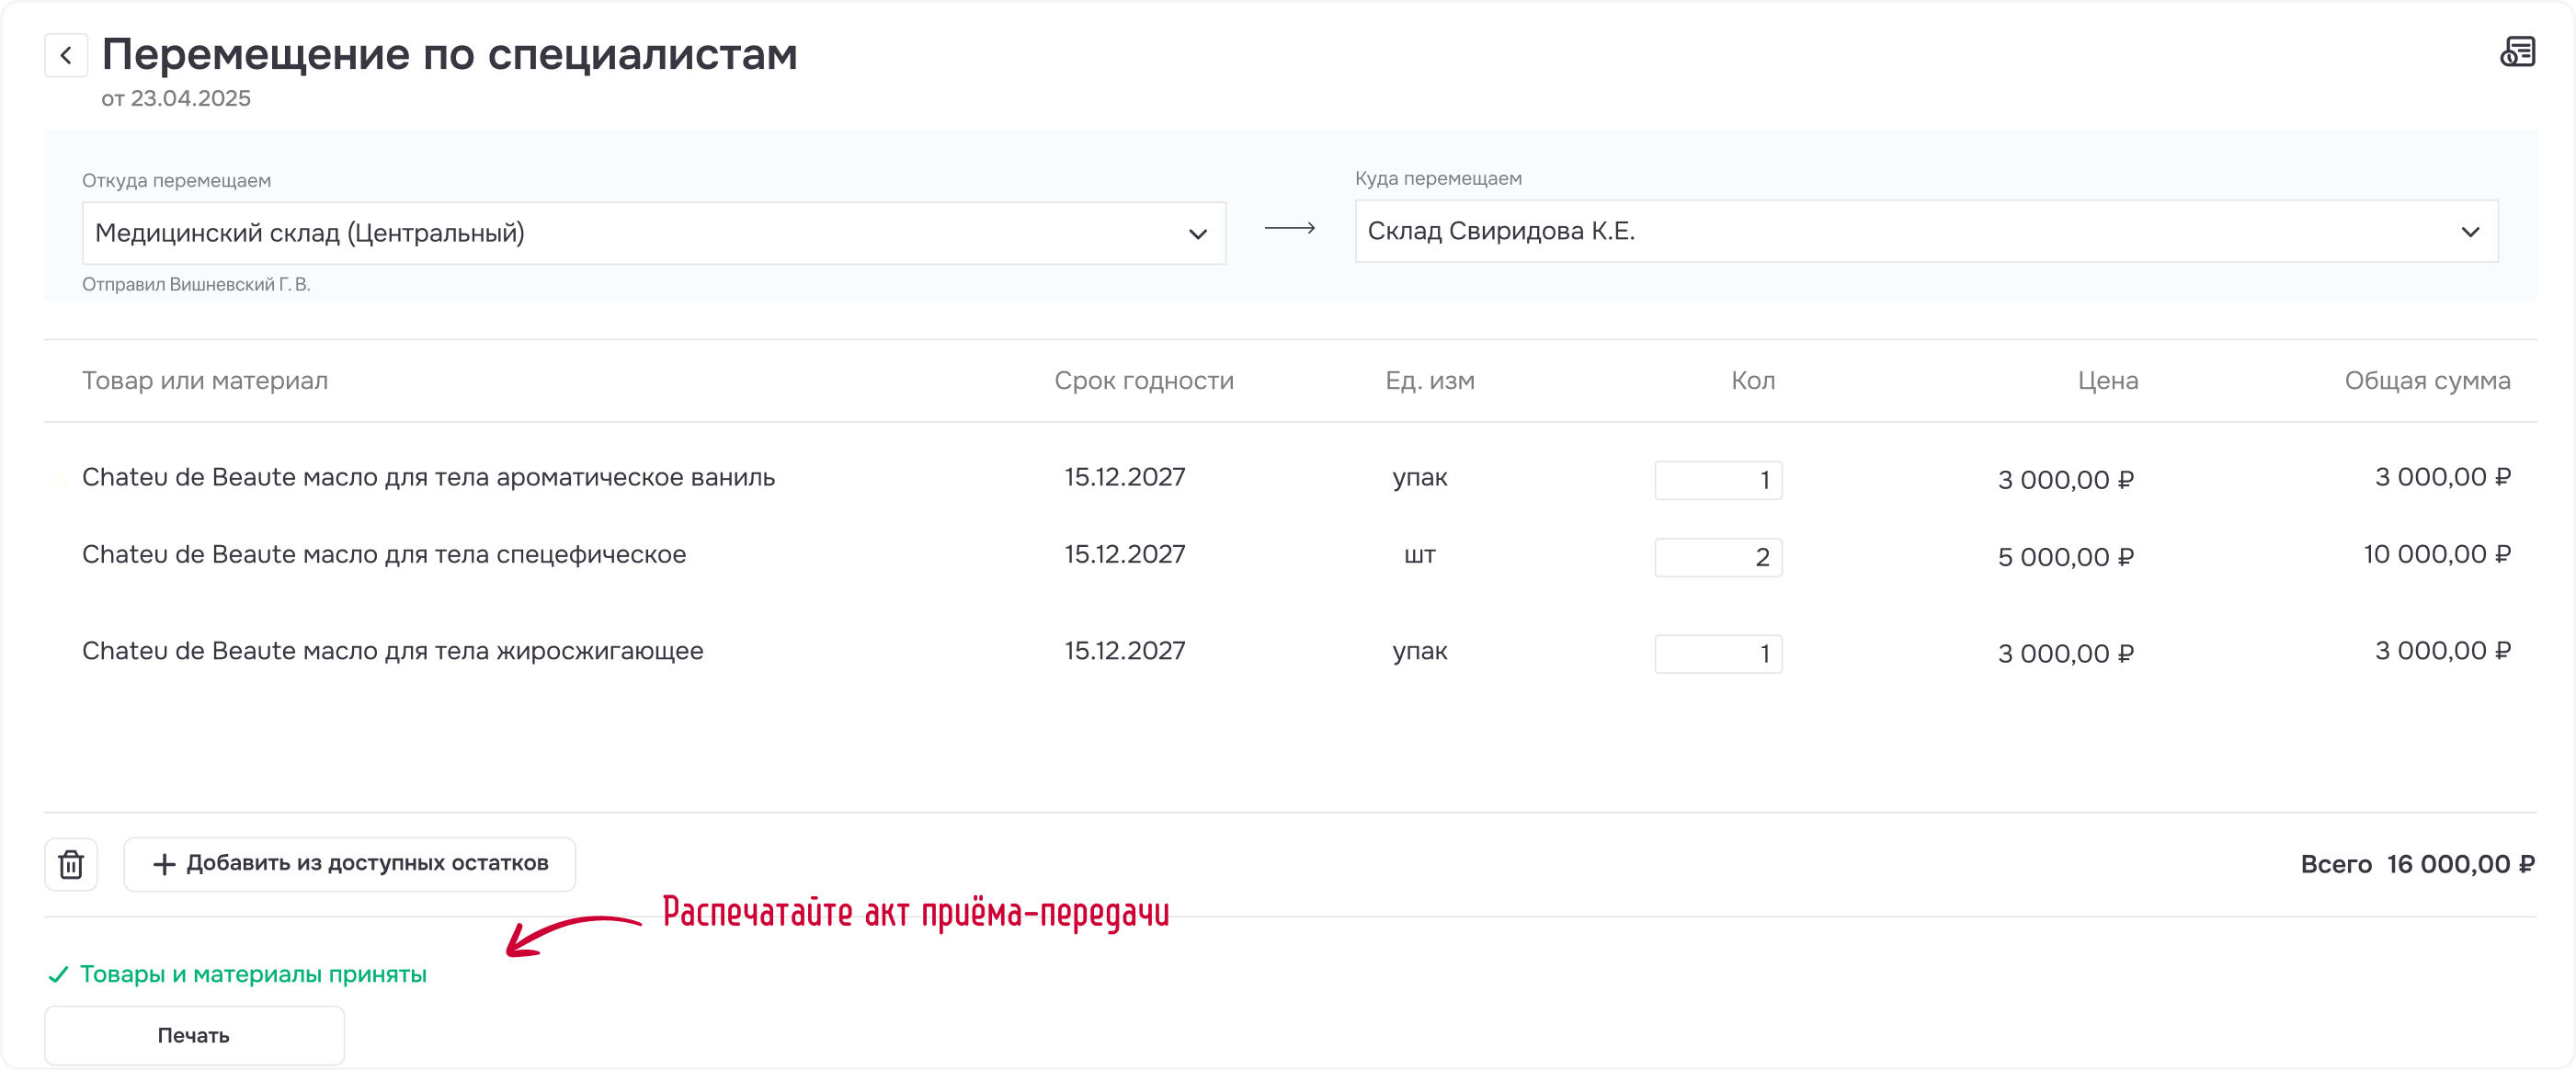Open the 'Медицинский склад (Центральный)' source dropdown

pos(654,233)
